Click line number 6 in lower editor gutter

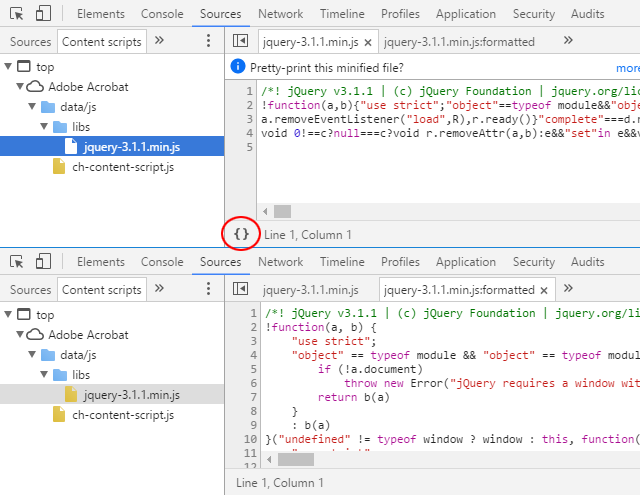click(253, 383)
